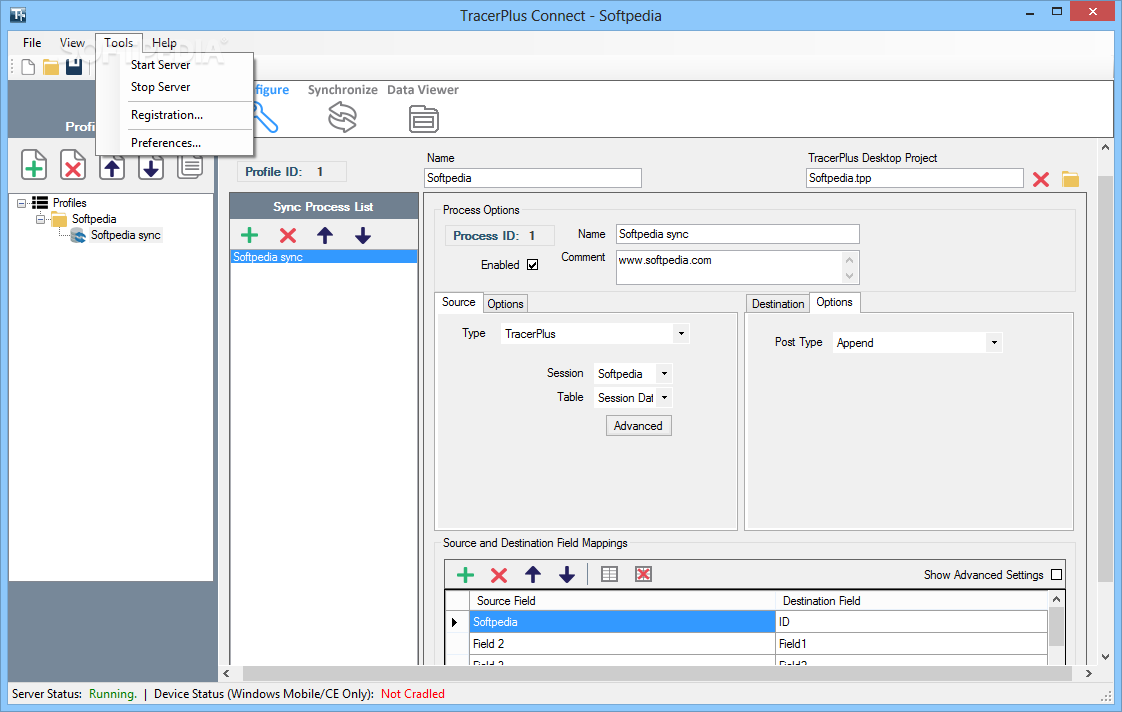Open the source Type dropdown
The image size is (1122, 712).
[681, 333]
